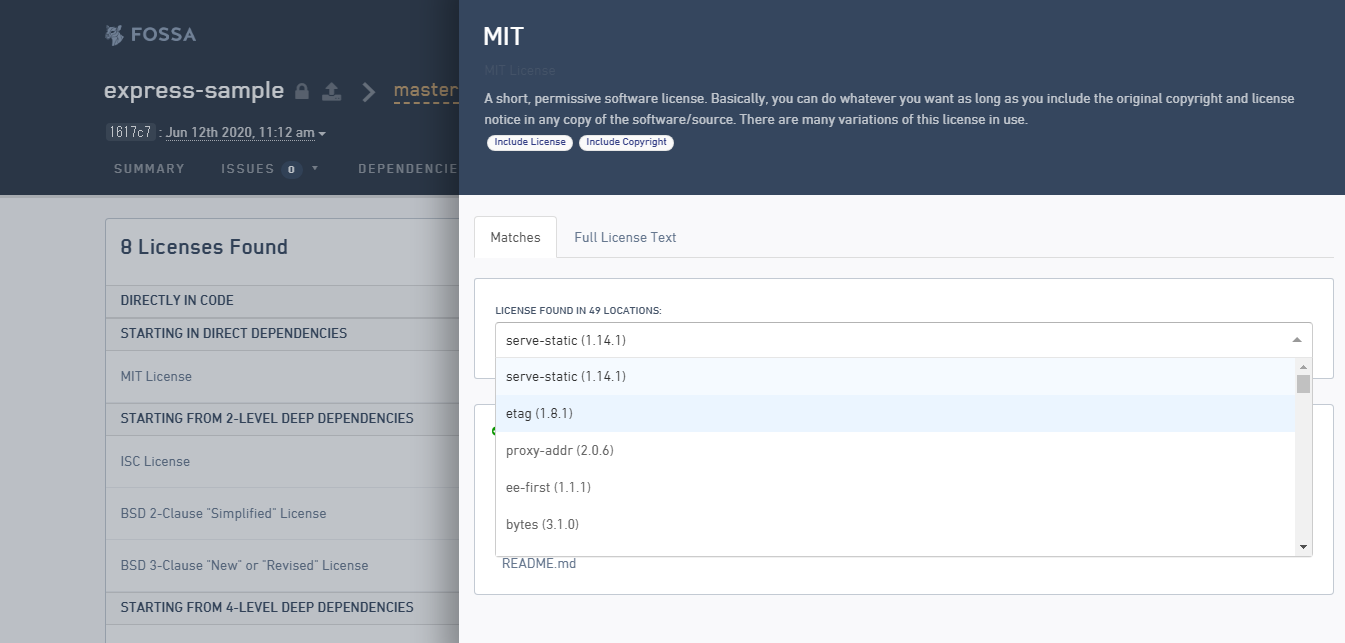Click the Include Copyright tag
This screenshot has height=643, width=1345.
pos(626,142)
